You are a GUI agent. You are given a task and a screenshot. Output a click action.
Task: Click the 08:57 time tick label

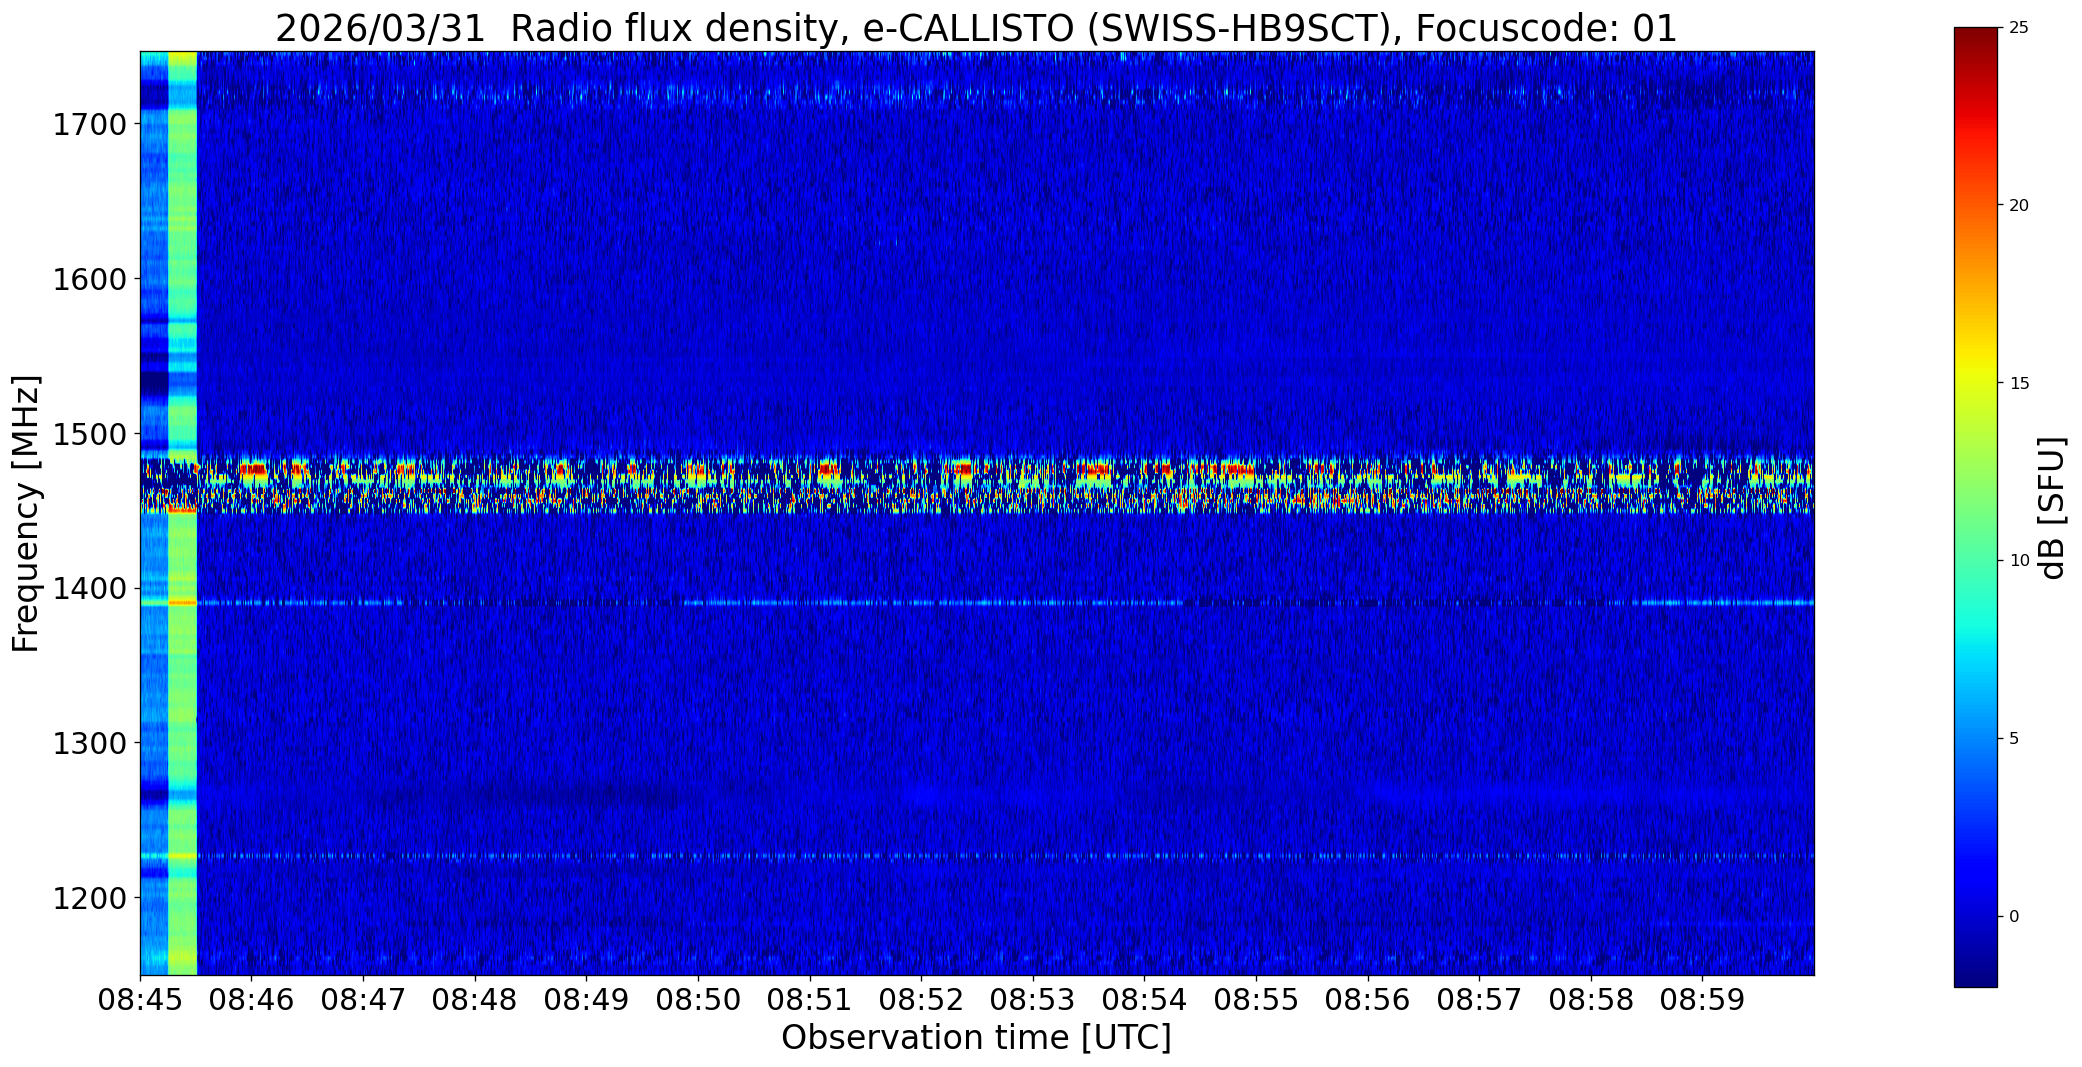coord(1479,999)
